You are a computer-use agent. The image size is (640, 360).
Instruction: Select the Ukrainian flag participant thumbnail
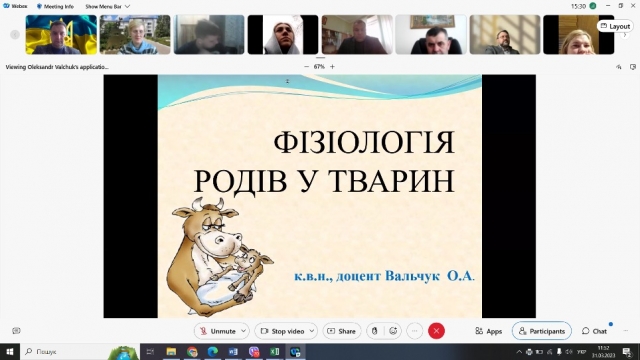tap(61, 35)
